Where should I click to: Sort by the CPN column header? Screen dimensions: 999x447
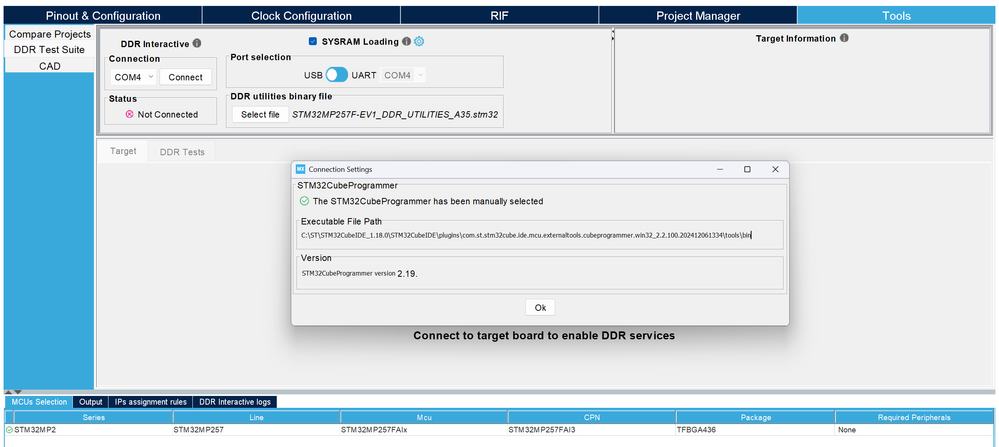pyautogui.click(x=592, y=418)
